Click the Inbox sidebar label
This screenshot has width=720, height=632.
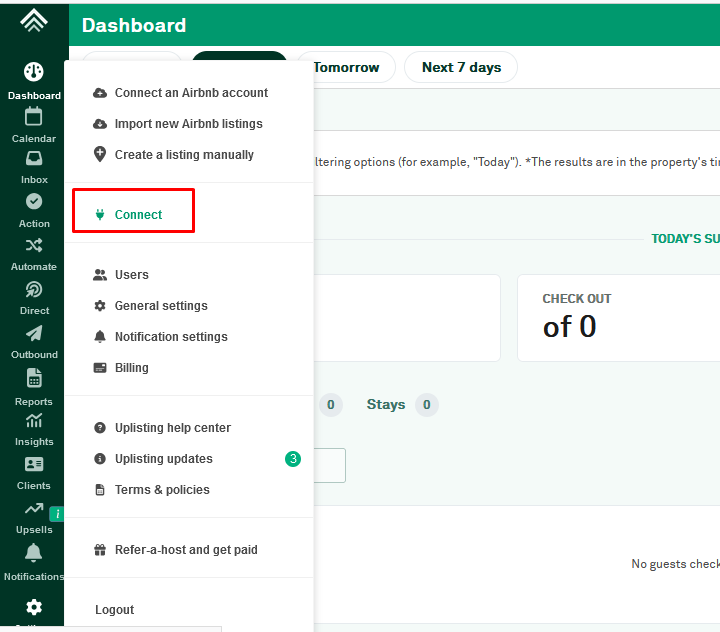coord(34,180)
